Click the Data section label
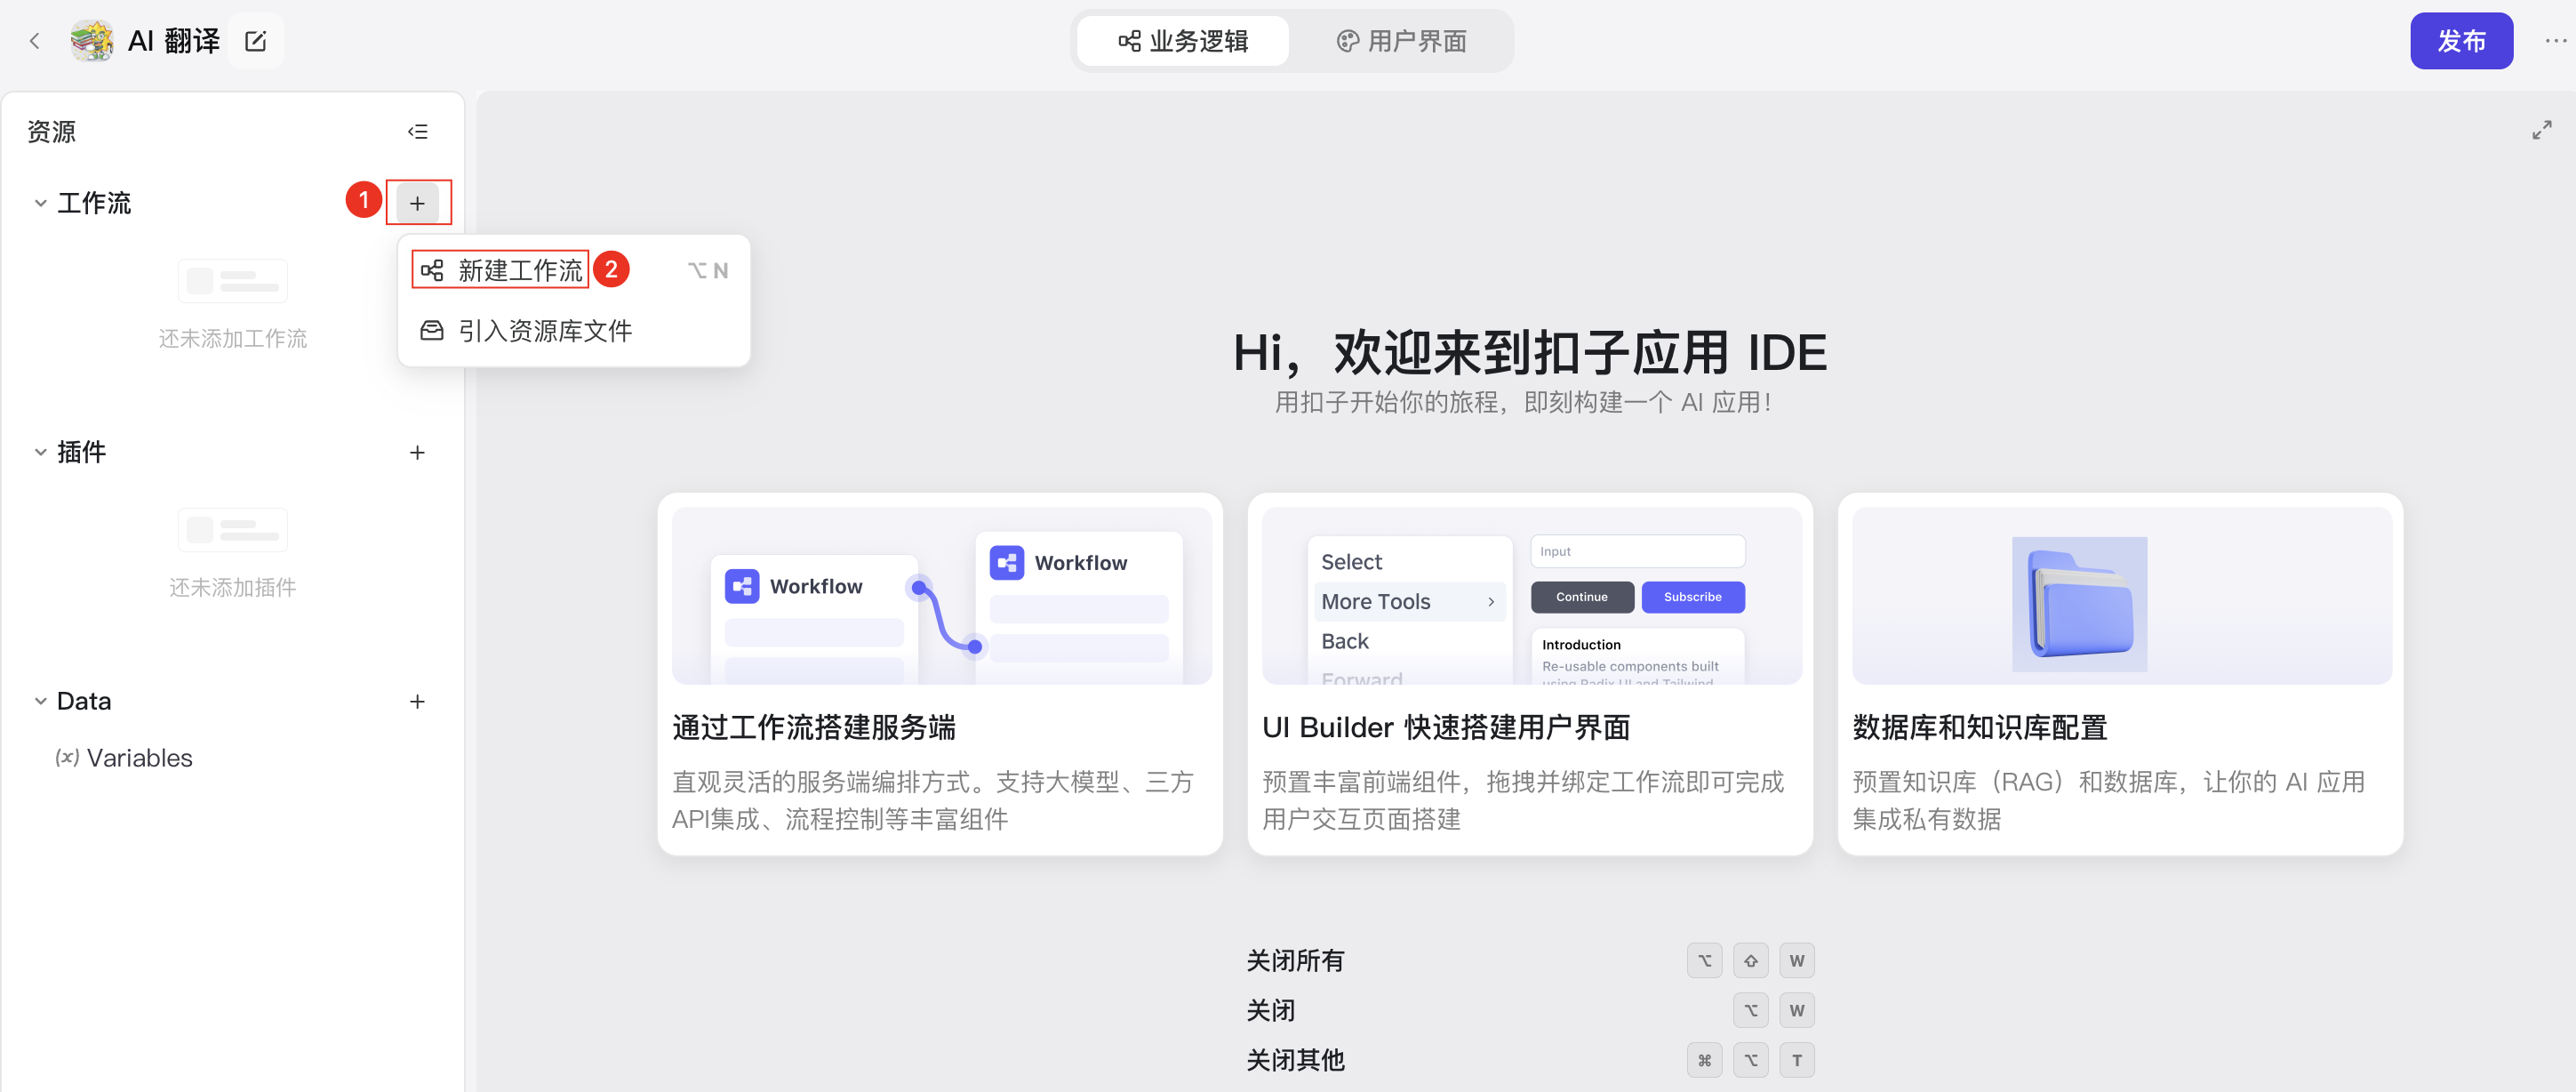This screenshot has height=1092, width=2576. [x=84, y=701]
